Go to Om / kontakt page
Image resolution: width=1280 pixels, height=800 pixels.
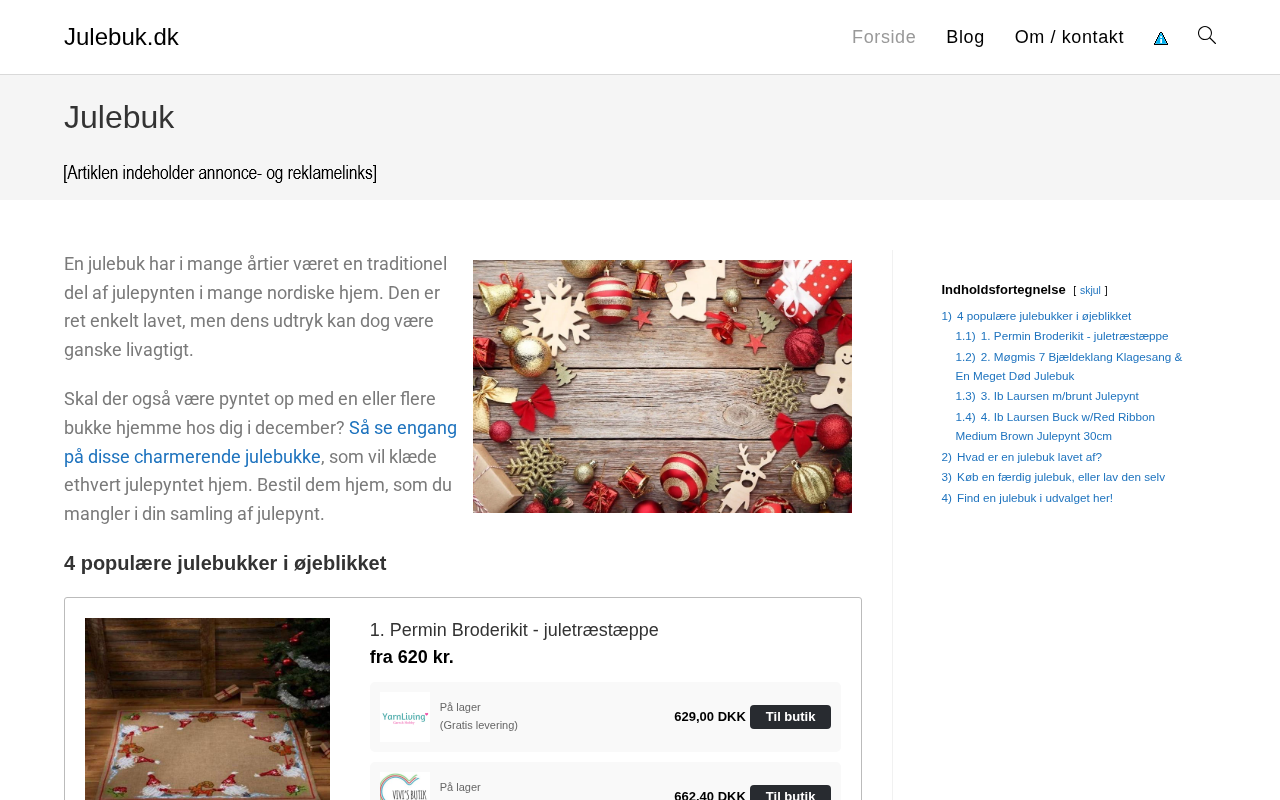click(x=1069, y=37)
